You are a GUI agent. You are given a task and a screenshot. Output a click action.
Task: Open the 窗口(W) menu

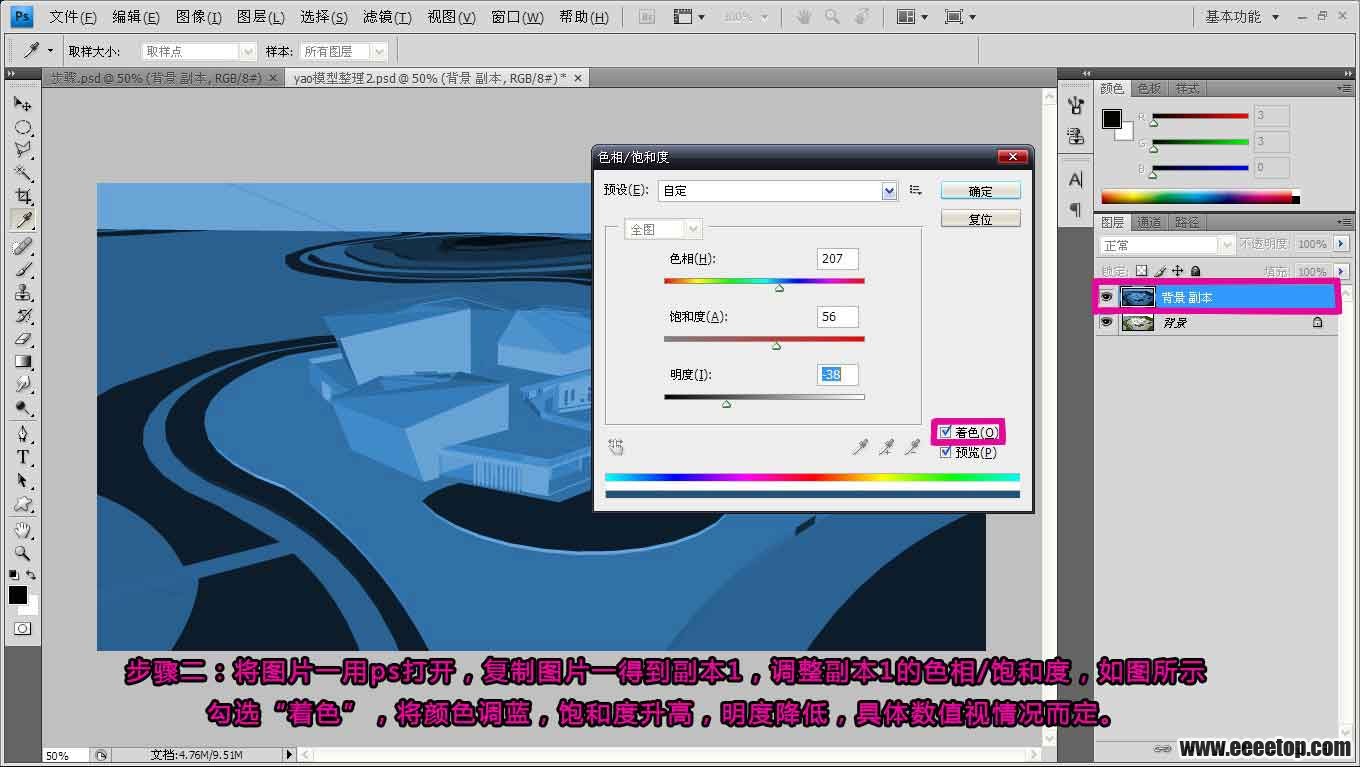(518, 17)
